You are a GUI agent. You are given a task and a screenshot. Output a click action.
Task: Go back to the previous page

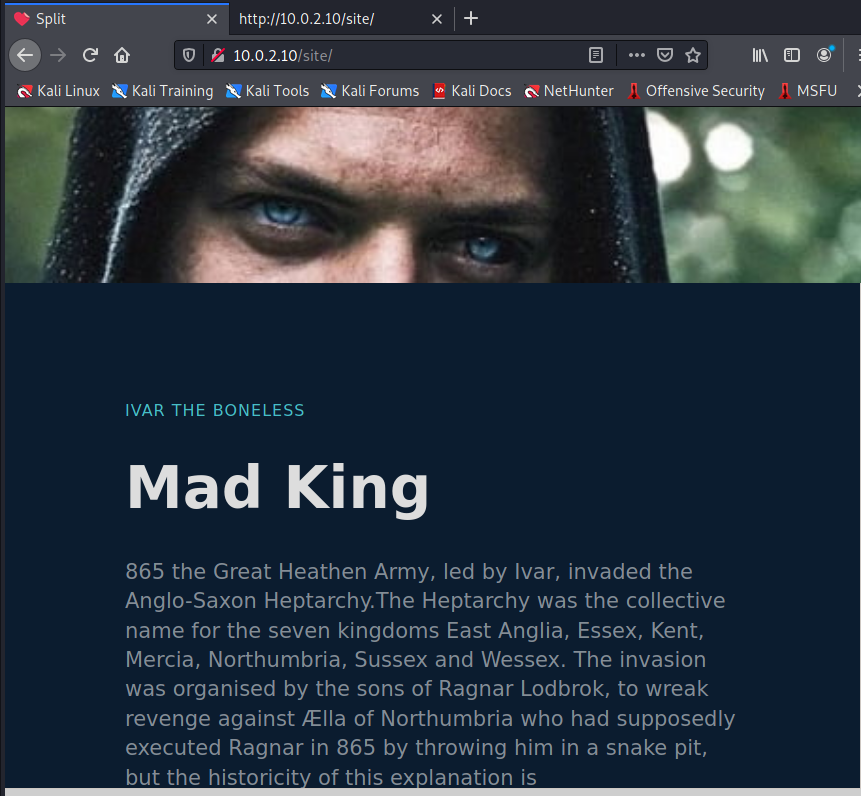pyautogui.click(x=25, y=55)
